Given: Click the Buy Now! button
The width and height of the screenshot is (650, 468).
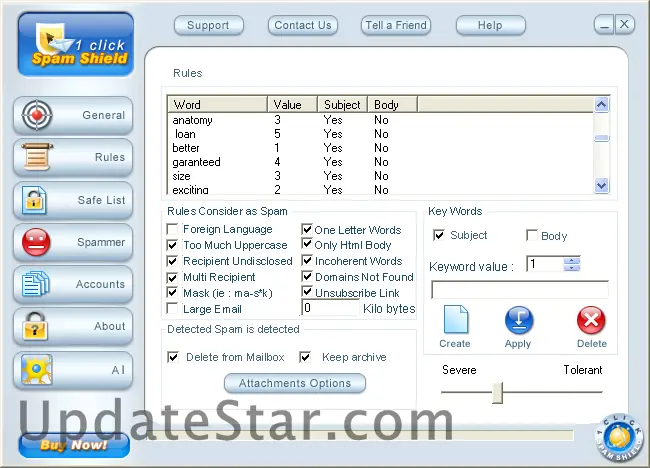Looking at the screenshot, I should (x=74, y=445).
